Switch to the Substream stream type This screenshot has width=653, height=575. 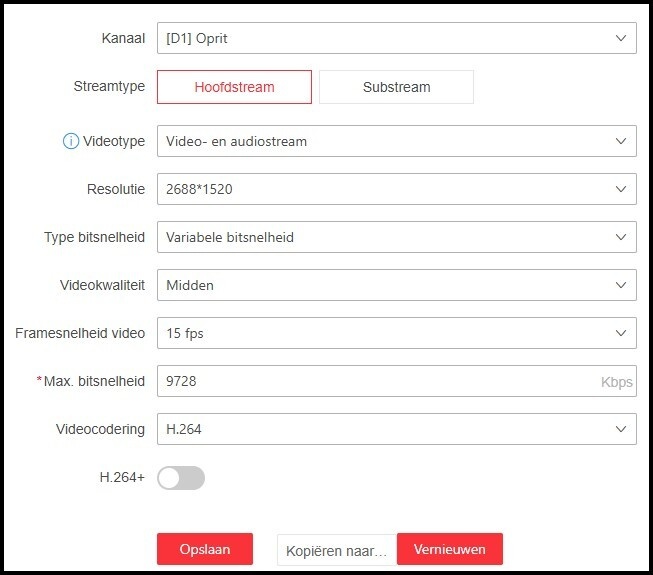[396, 87]
